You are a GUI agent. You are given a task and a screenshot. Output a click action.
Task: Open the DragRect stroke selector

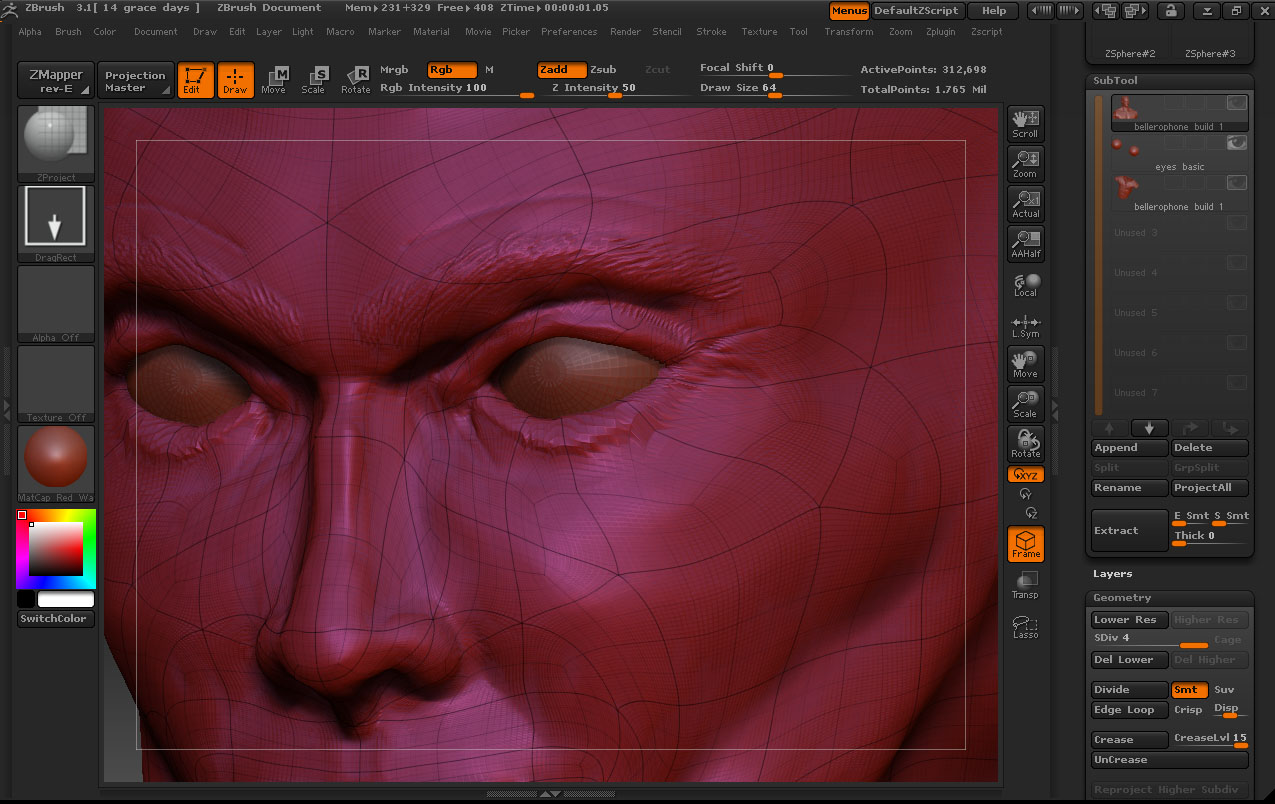coord(56,224)
